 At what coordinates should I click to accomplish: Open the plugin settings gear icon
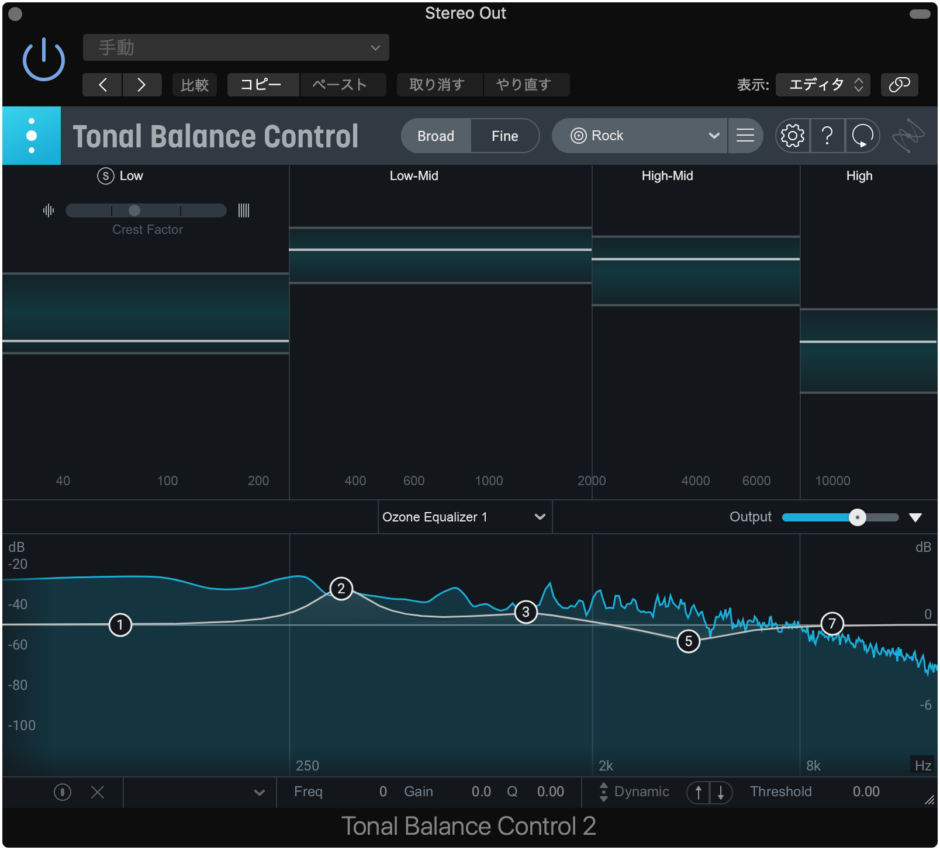[792, 135]
